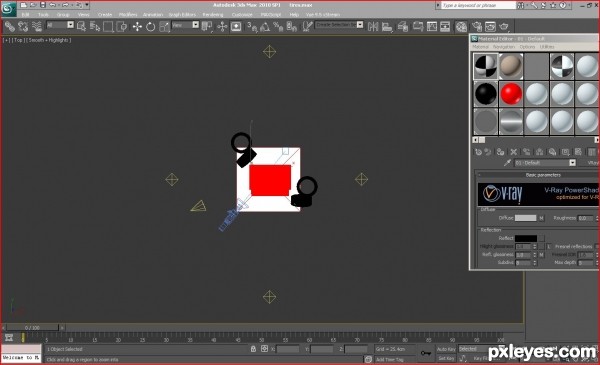Open the Layer Manager
The height and width of the screenshot is (365, 600).
click(403, 26)
